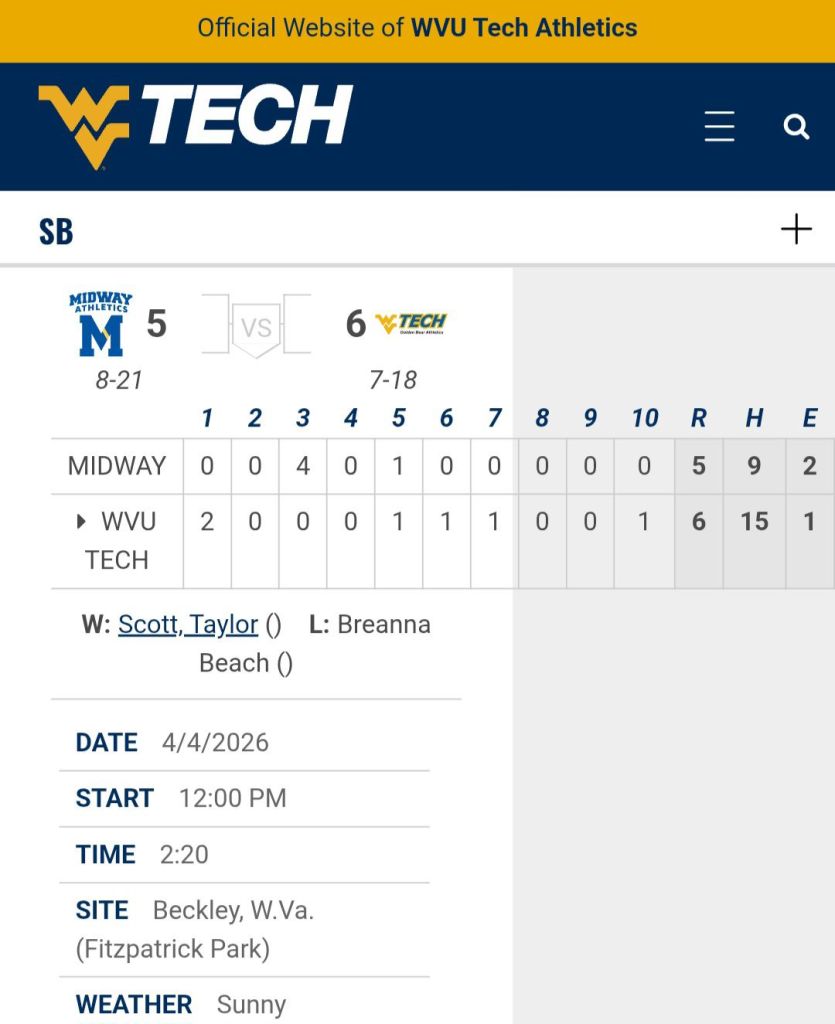Screen dimensions: 835x1024
Task: Click the Midway score of 5
Action: 156,324
